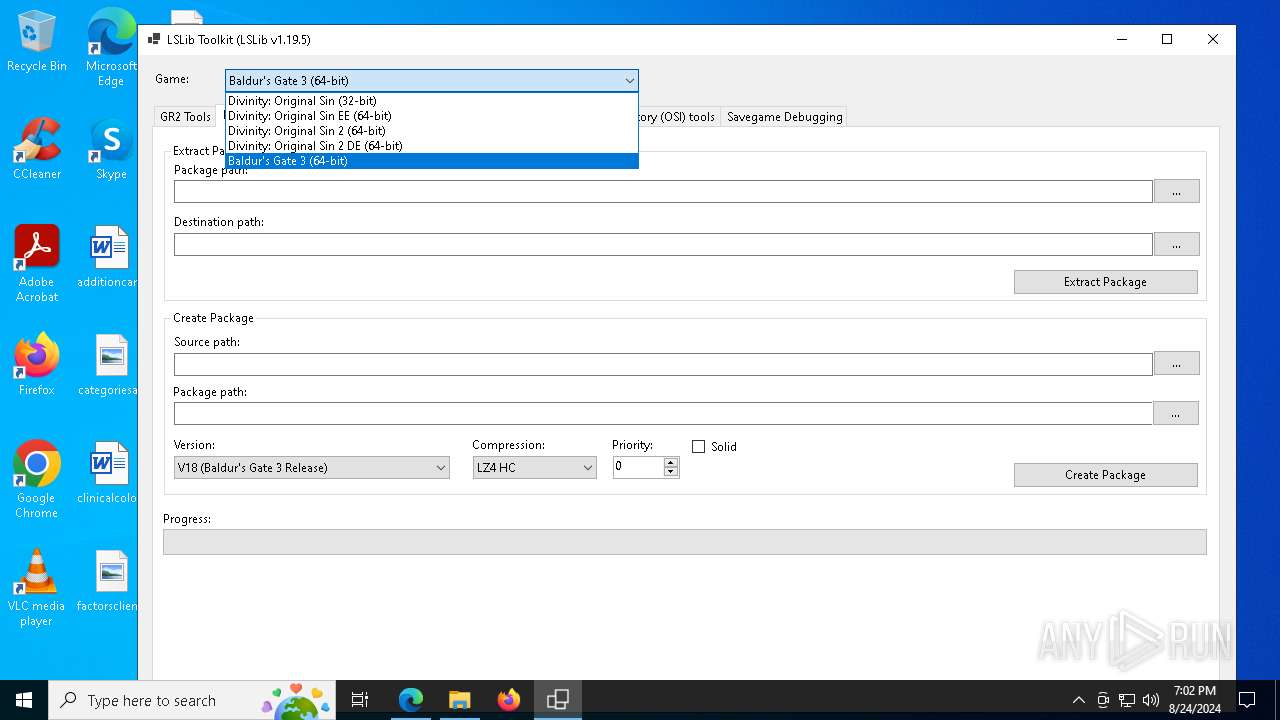Select Divinity: Original Sin (32-bit) option
Image resolution: width=1280 pixels, height=720 pixels.
click(x=431, y=101)
